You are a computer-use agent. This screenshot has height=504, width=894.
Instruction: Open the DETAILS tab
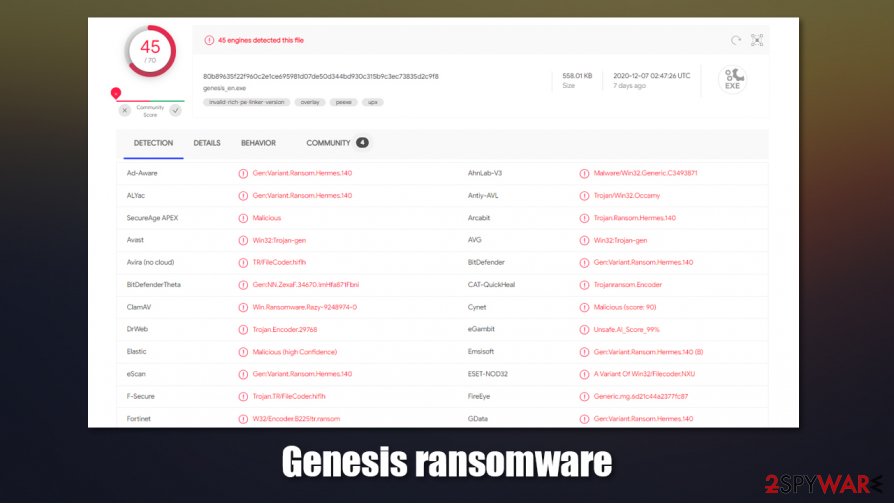[x=207, y=143]
